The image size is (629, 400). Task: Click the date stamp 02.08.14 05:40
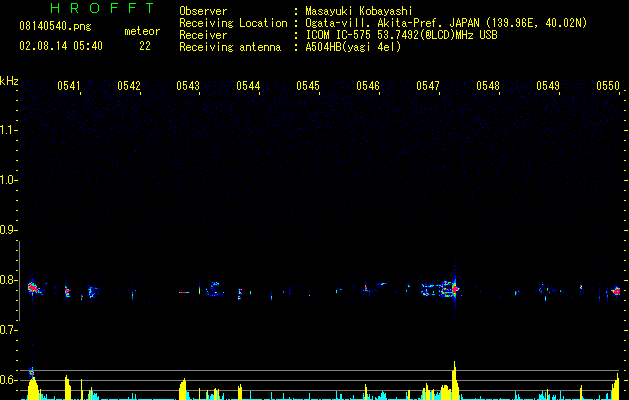[x=61, y=46]
